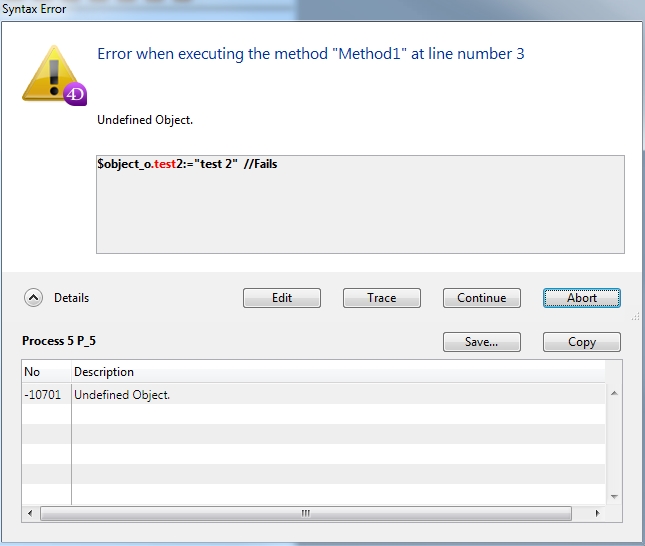Click the horizontal scrollbar thumb
Screen dimensions: 645x546
tap(305, 514)
